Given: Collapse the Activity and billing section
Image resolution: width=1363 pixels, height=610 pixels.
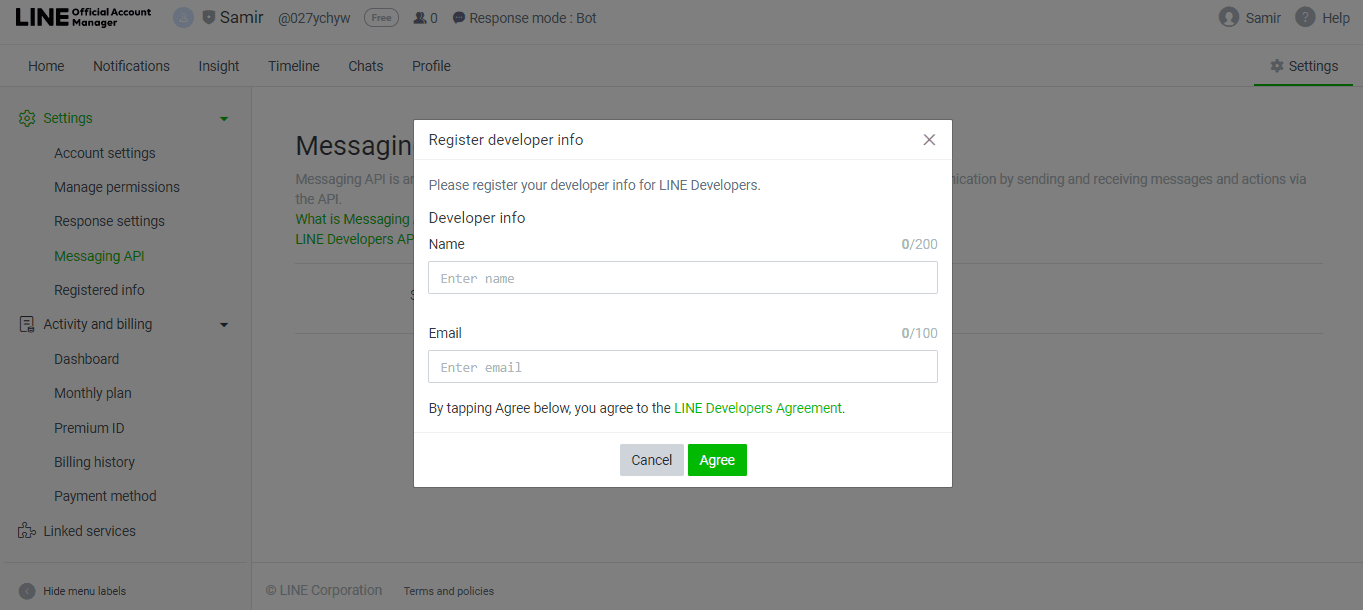Looking at the screenshot, I should click(224, 323).
